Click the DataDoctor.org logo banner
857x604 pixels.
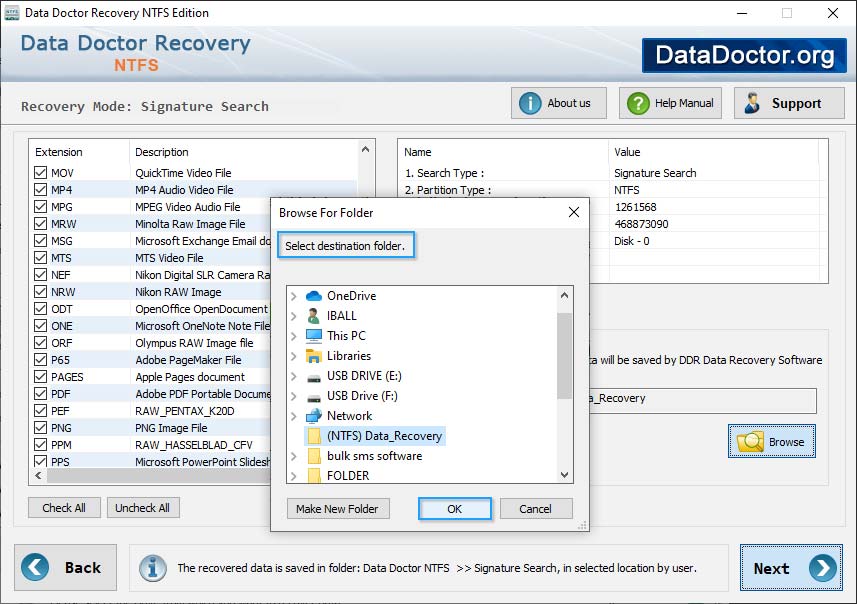(744, 55)
